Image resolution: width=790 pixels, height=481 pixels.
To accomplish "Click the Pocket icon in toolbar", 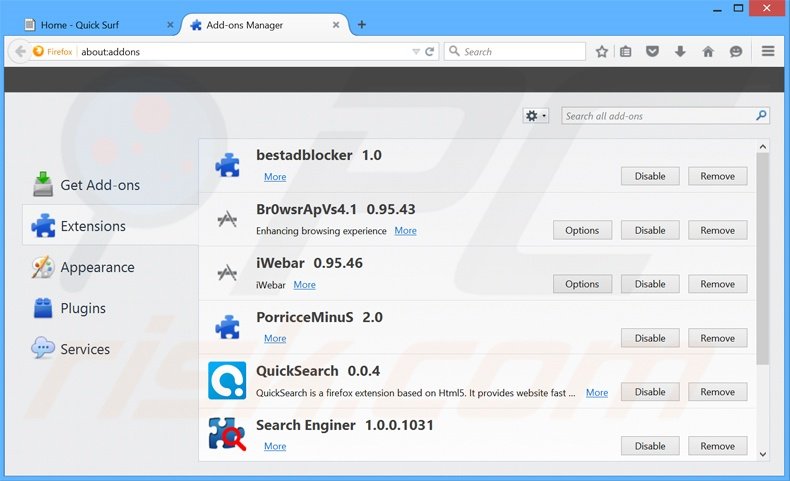I will pos(653,51).
